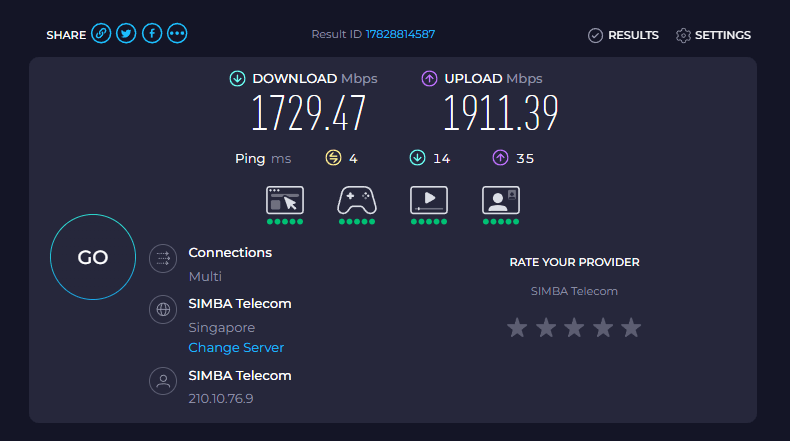The height and width of the screenshot is (441, 790).
Task: Click the Connections mode icon
Action: click(163, 259)
